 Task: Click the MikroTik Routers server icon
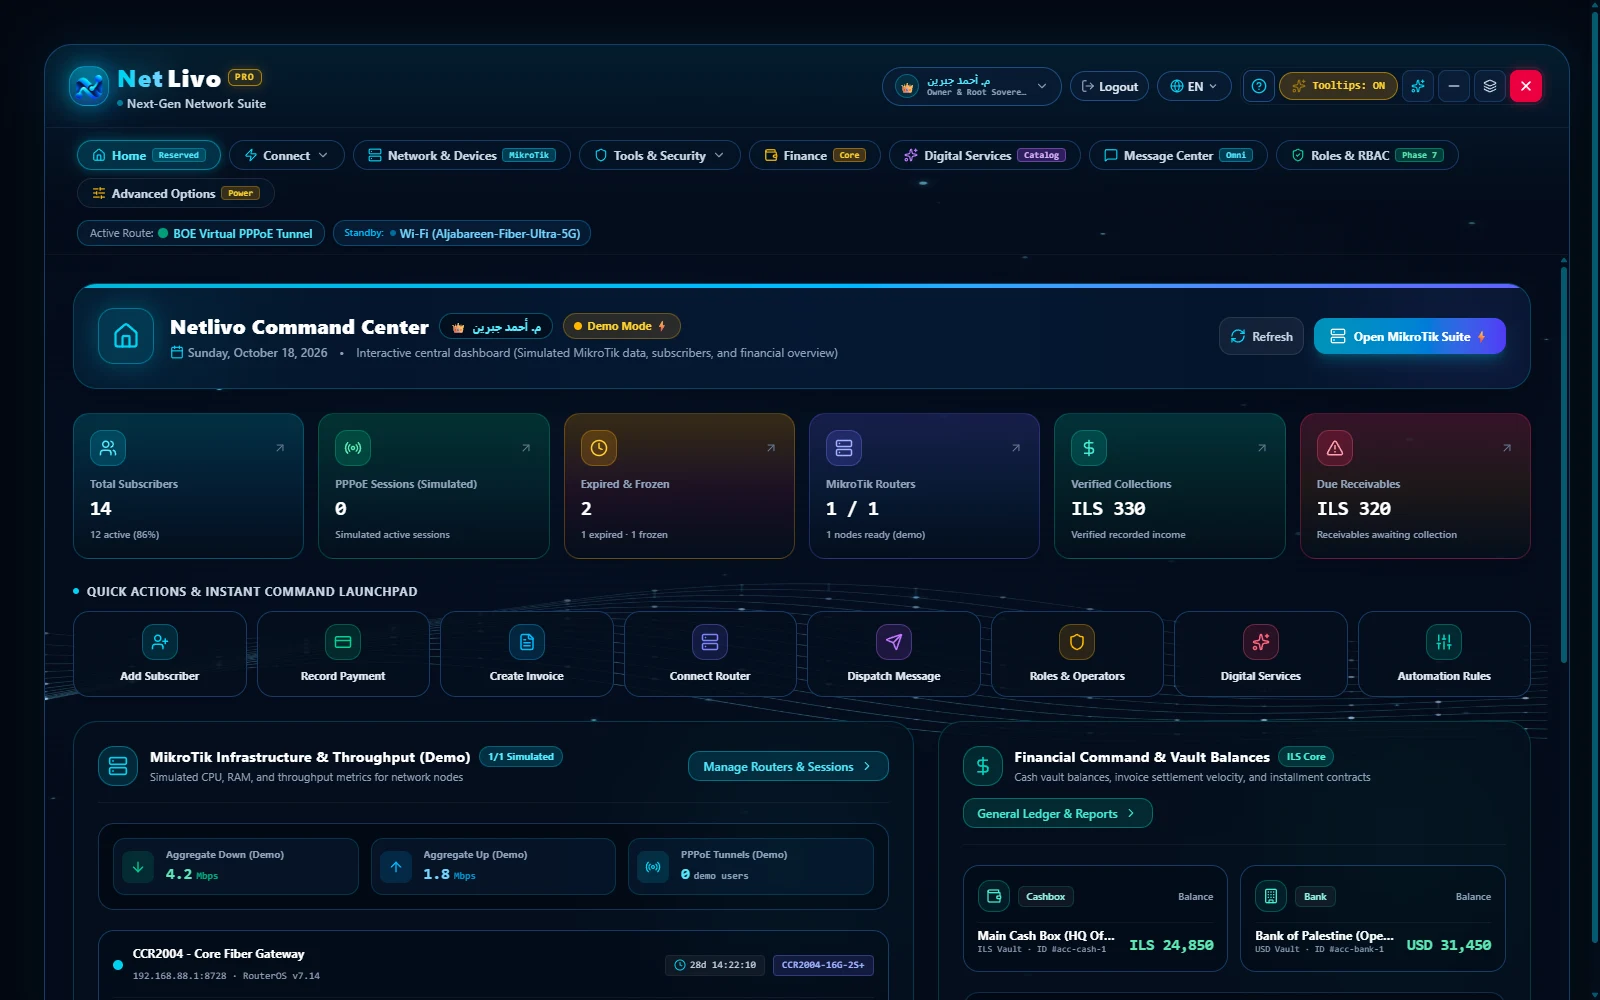click(x=844, y=448)
